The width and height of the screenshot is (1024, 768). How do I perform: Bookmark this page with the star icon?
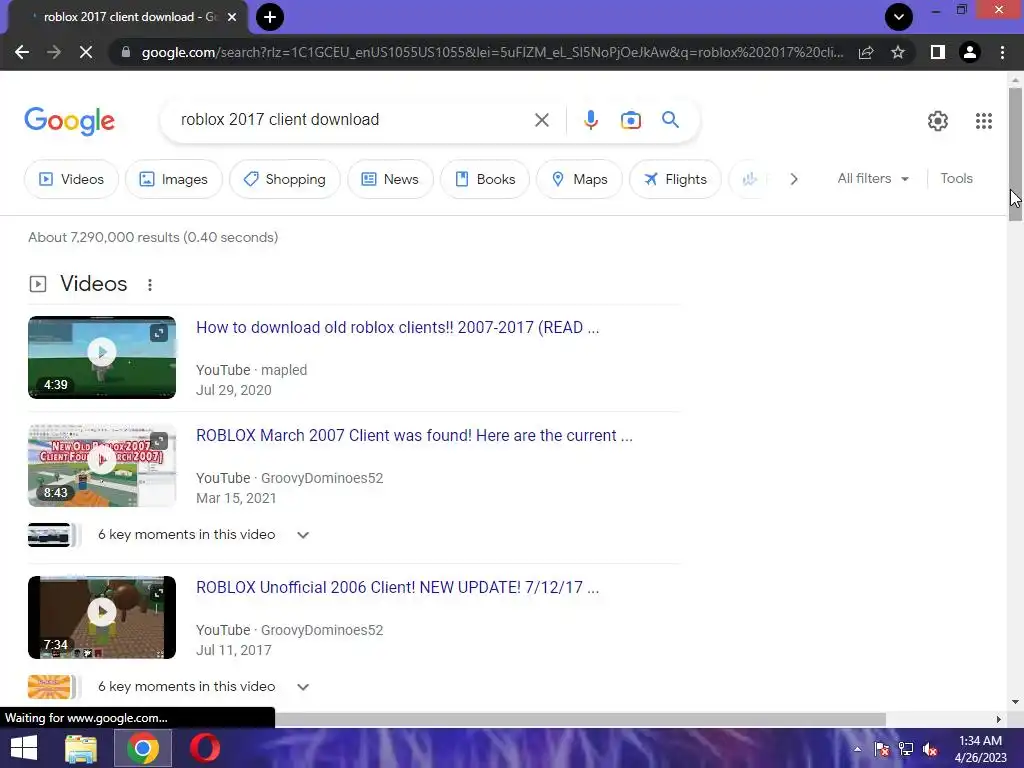[x=898, y=52]
